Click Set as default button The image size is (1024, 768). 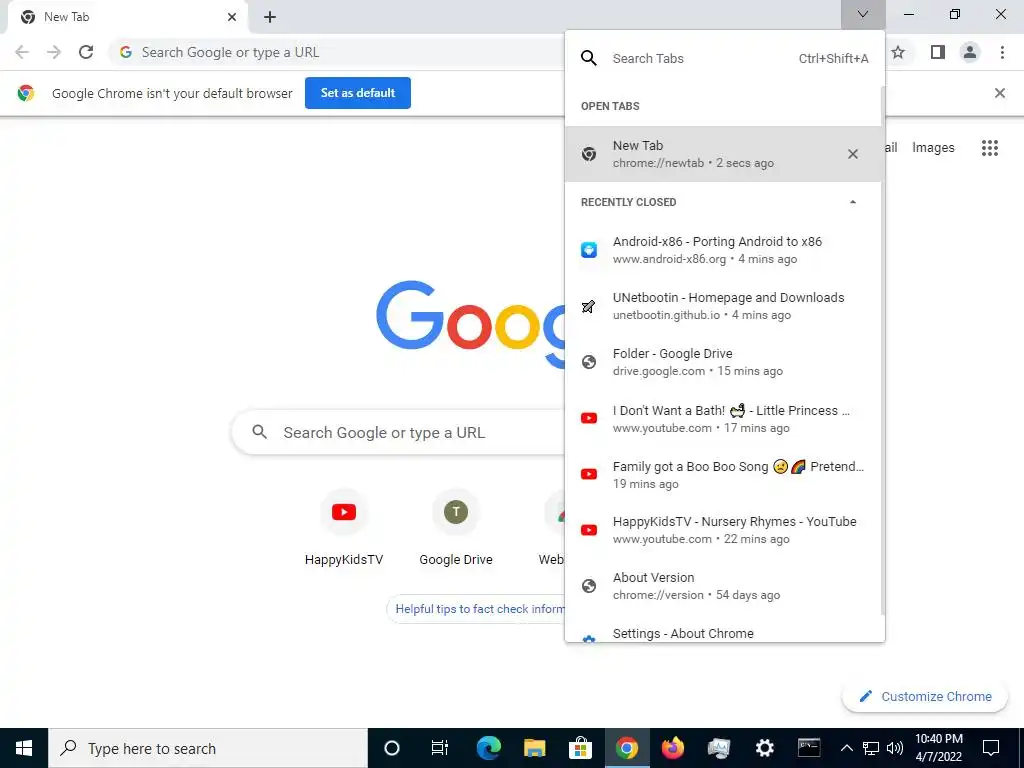click(358, 93)
